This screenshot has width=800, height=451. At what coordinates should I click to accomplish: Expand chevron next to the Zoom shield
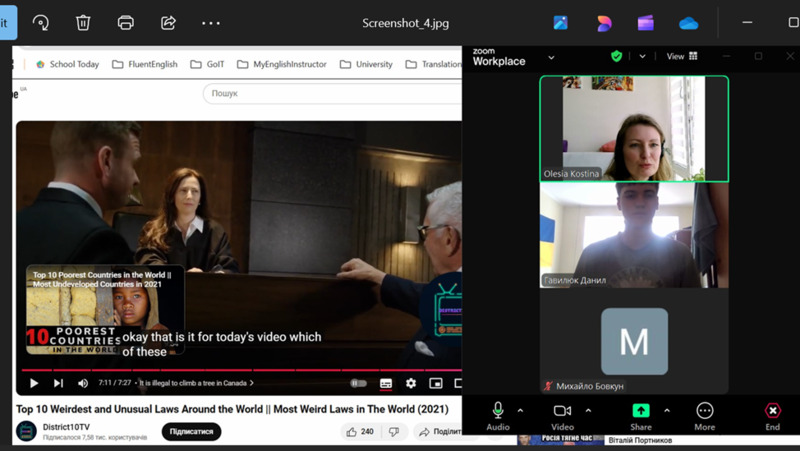[642, 56]
